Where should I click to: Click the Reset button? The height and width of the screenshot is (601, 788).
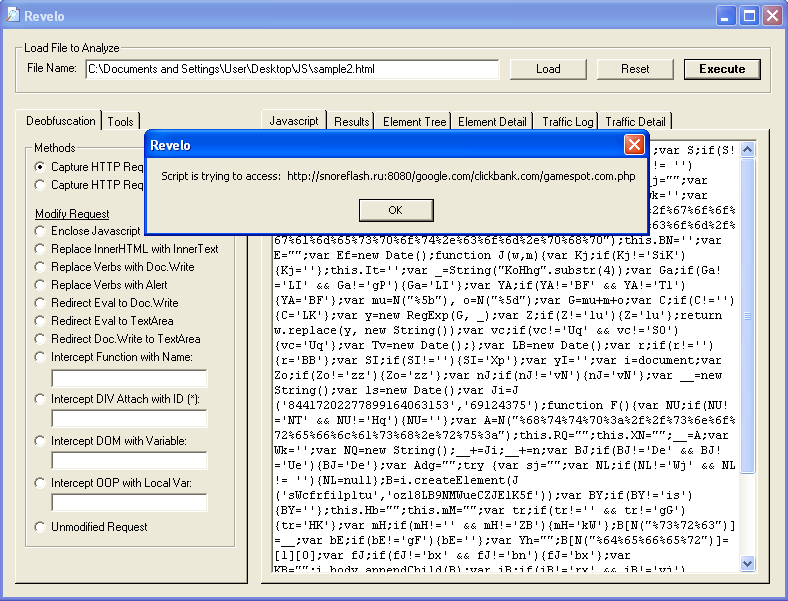[635, 69]
